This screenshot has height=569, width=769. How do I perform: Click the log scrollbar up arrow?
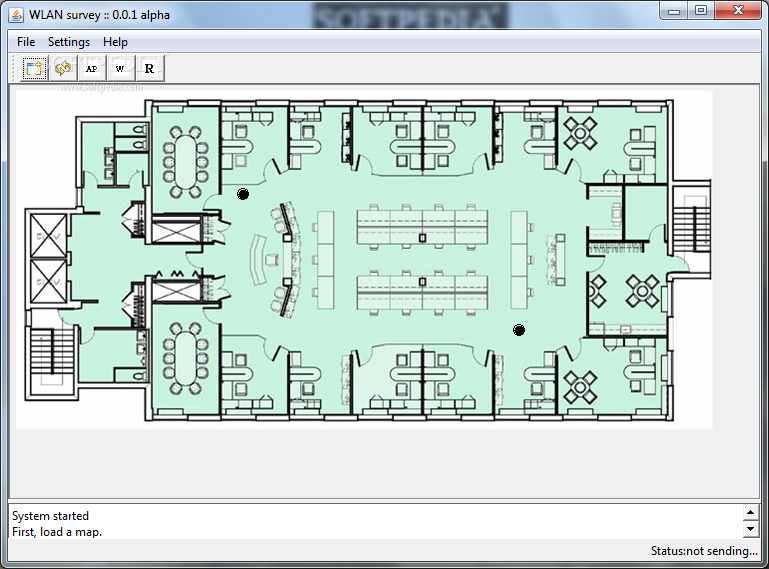(x=750, y=513)
